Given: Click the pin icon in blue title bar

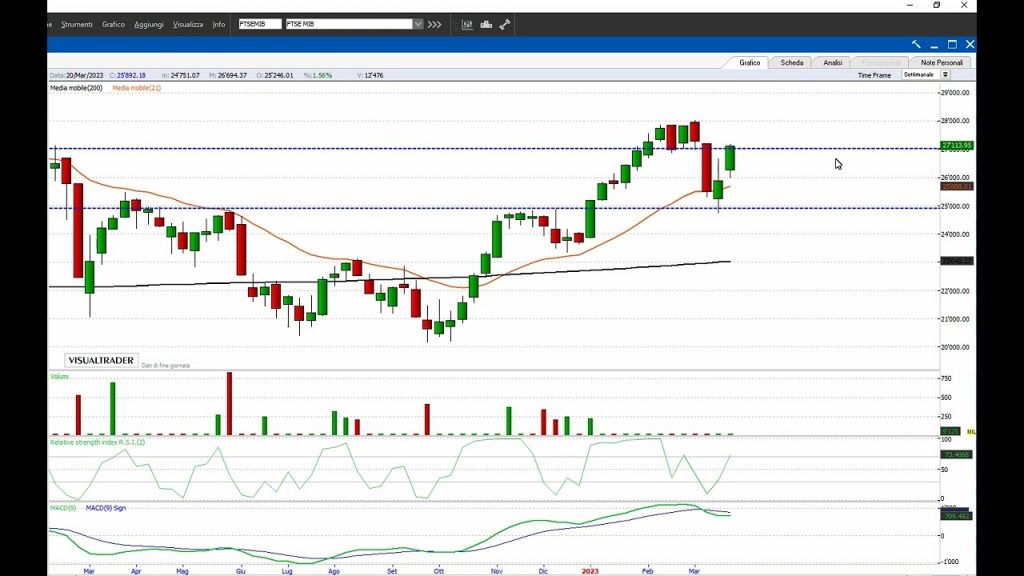Looking at the screenshot, I should pos(916,44).
